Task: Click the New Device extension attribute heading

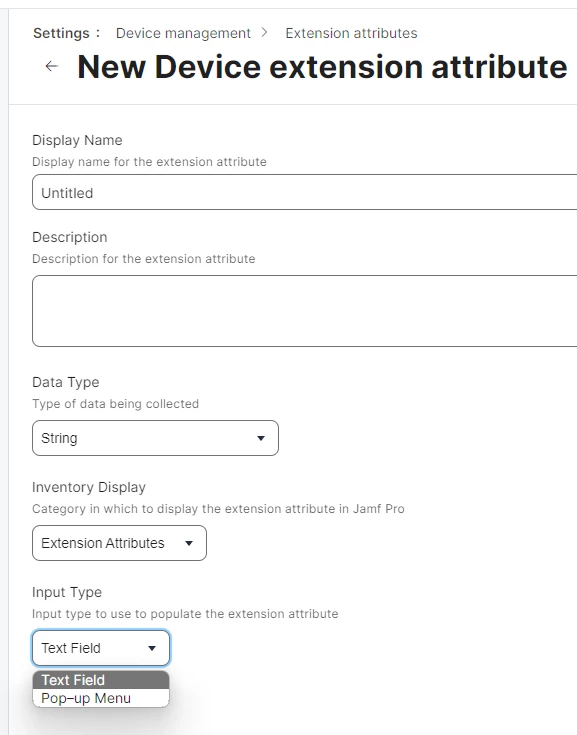Action: 322,67
